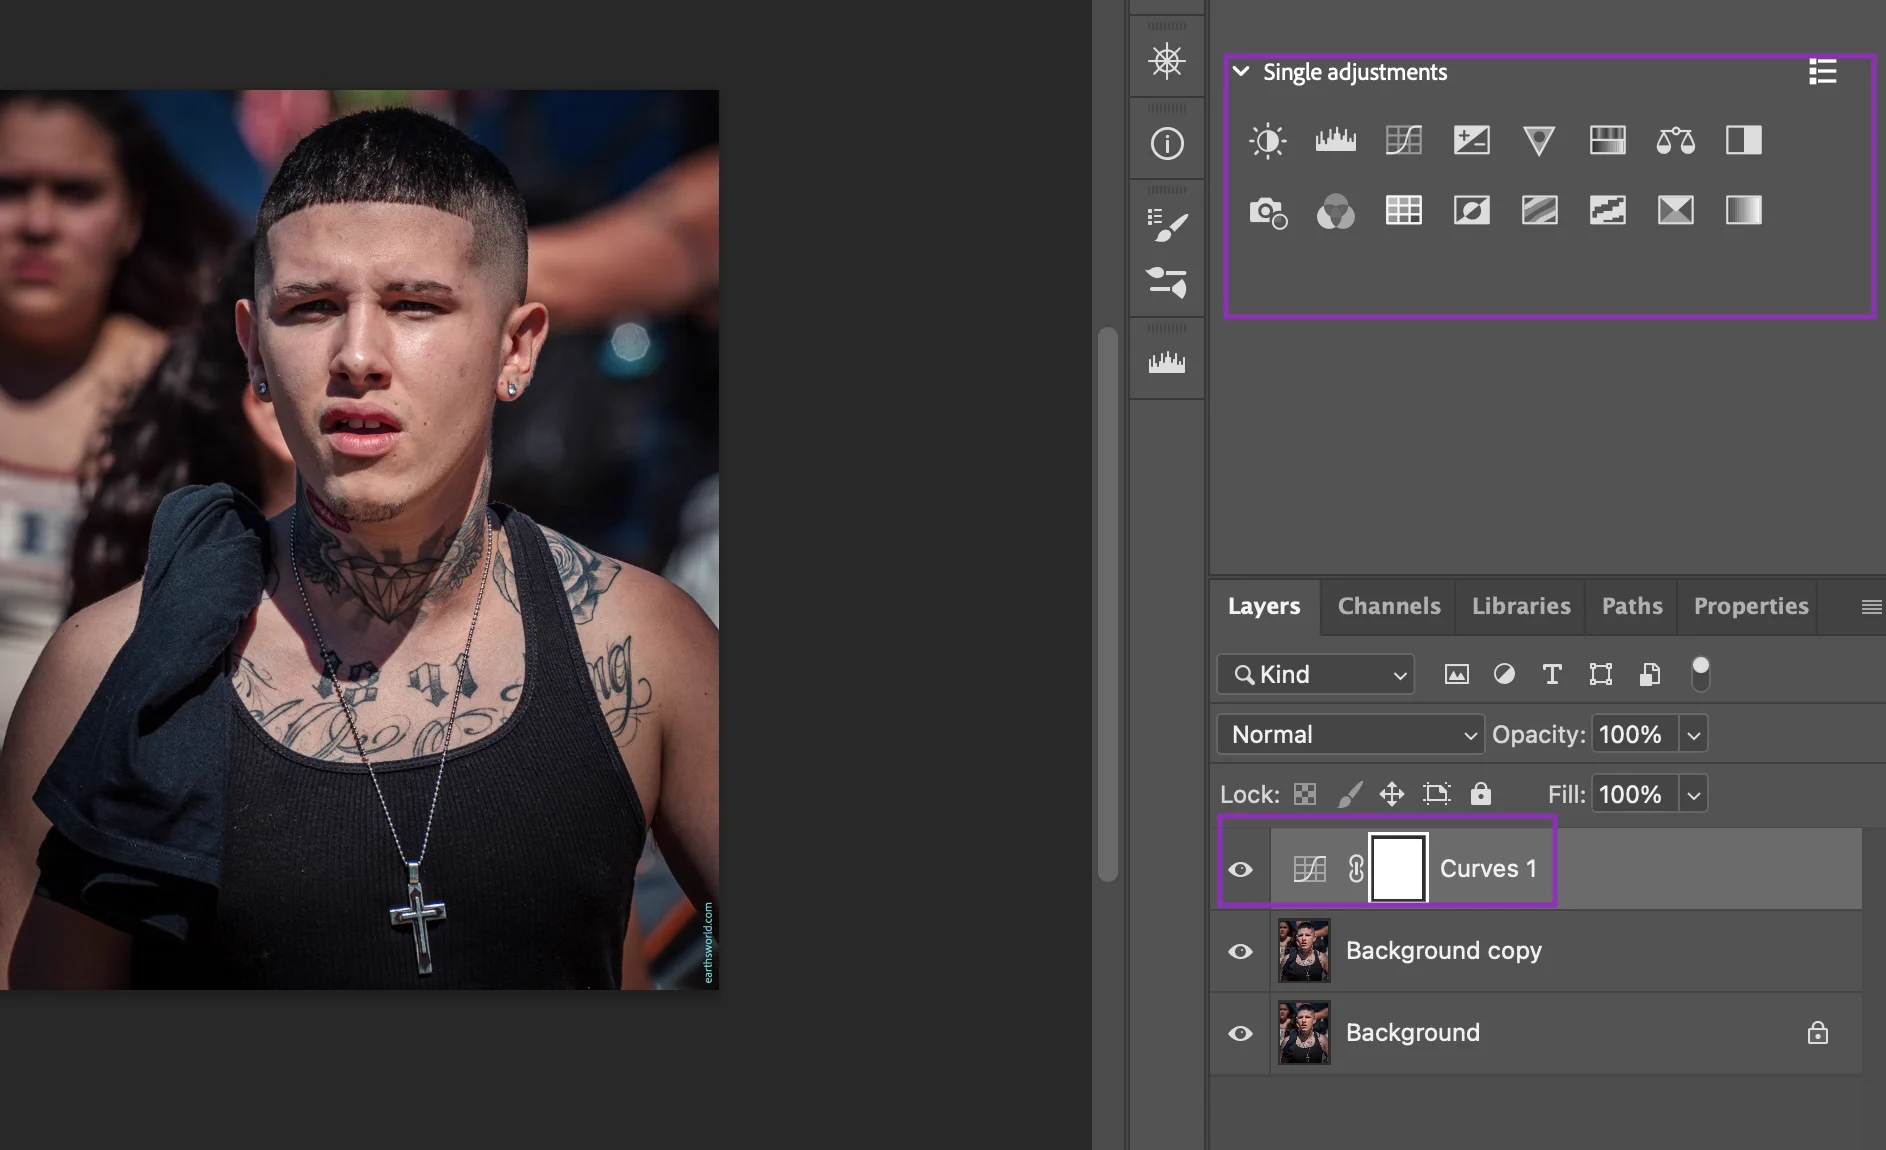Open the Opacity slider dropdown arrow
This screenshot has width=1886, height=1150.
click(1693, 735)
